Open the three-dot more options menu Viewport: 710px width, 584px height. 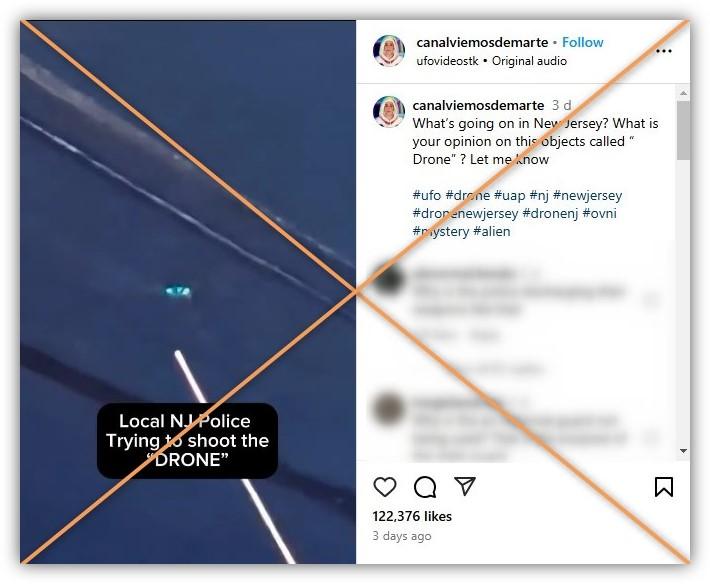(x=664, y=51)
